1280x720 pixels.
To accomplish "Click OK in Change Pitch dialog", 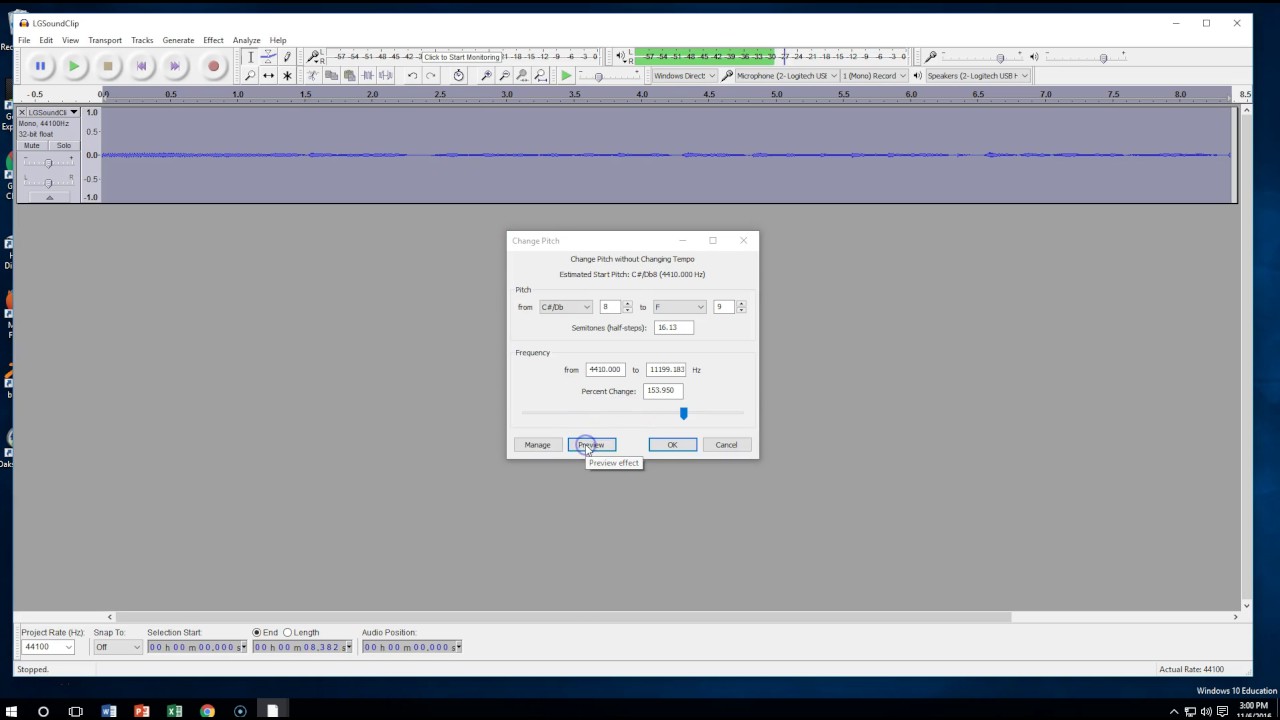I will pyautogui.click(x=672, y=445).
